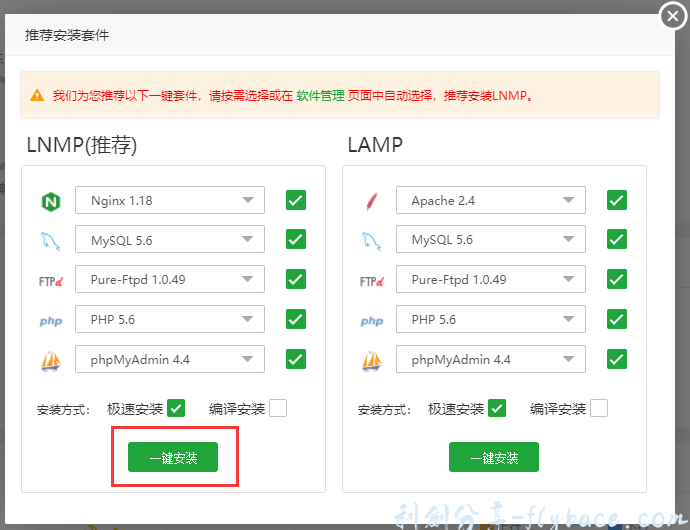Screen dimensions: 690x530
Task: Click the PHP logo icon in LNMP
Action: pyautogui.click(x=50, y=321)
